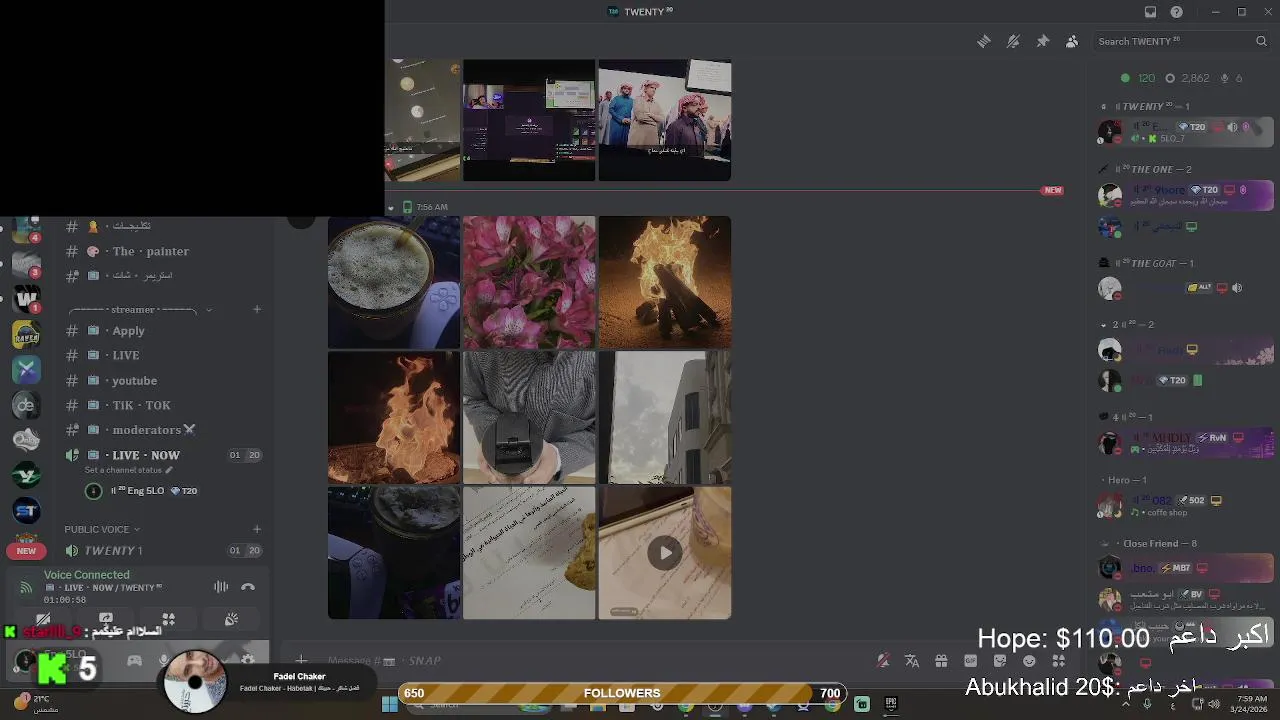Click Set a channel status
The image size is (1280, 720).
pos(128,470)
